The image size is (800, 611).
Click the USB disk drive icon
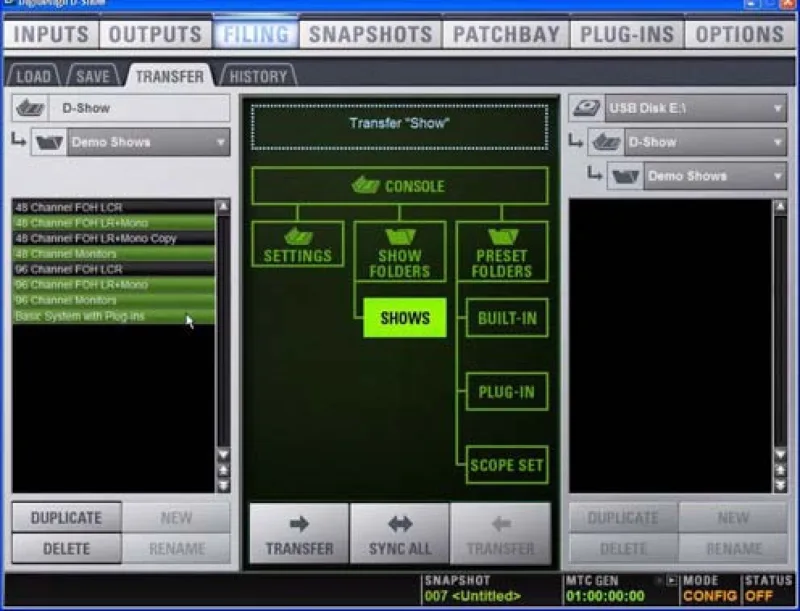click(x=587, y=108)
